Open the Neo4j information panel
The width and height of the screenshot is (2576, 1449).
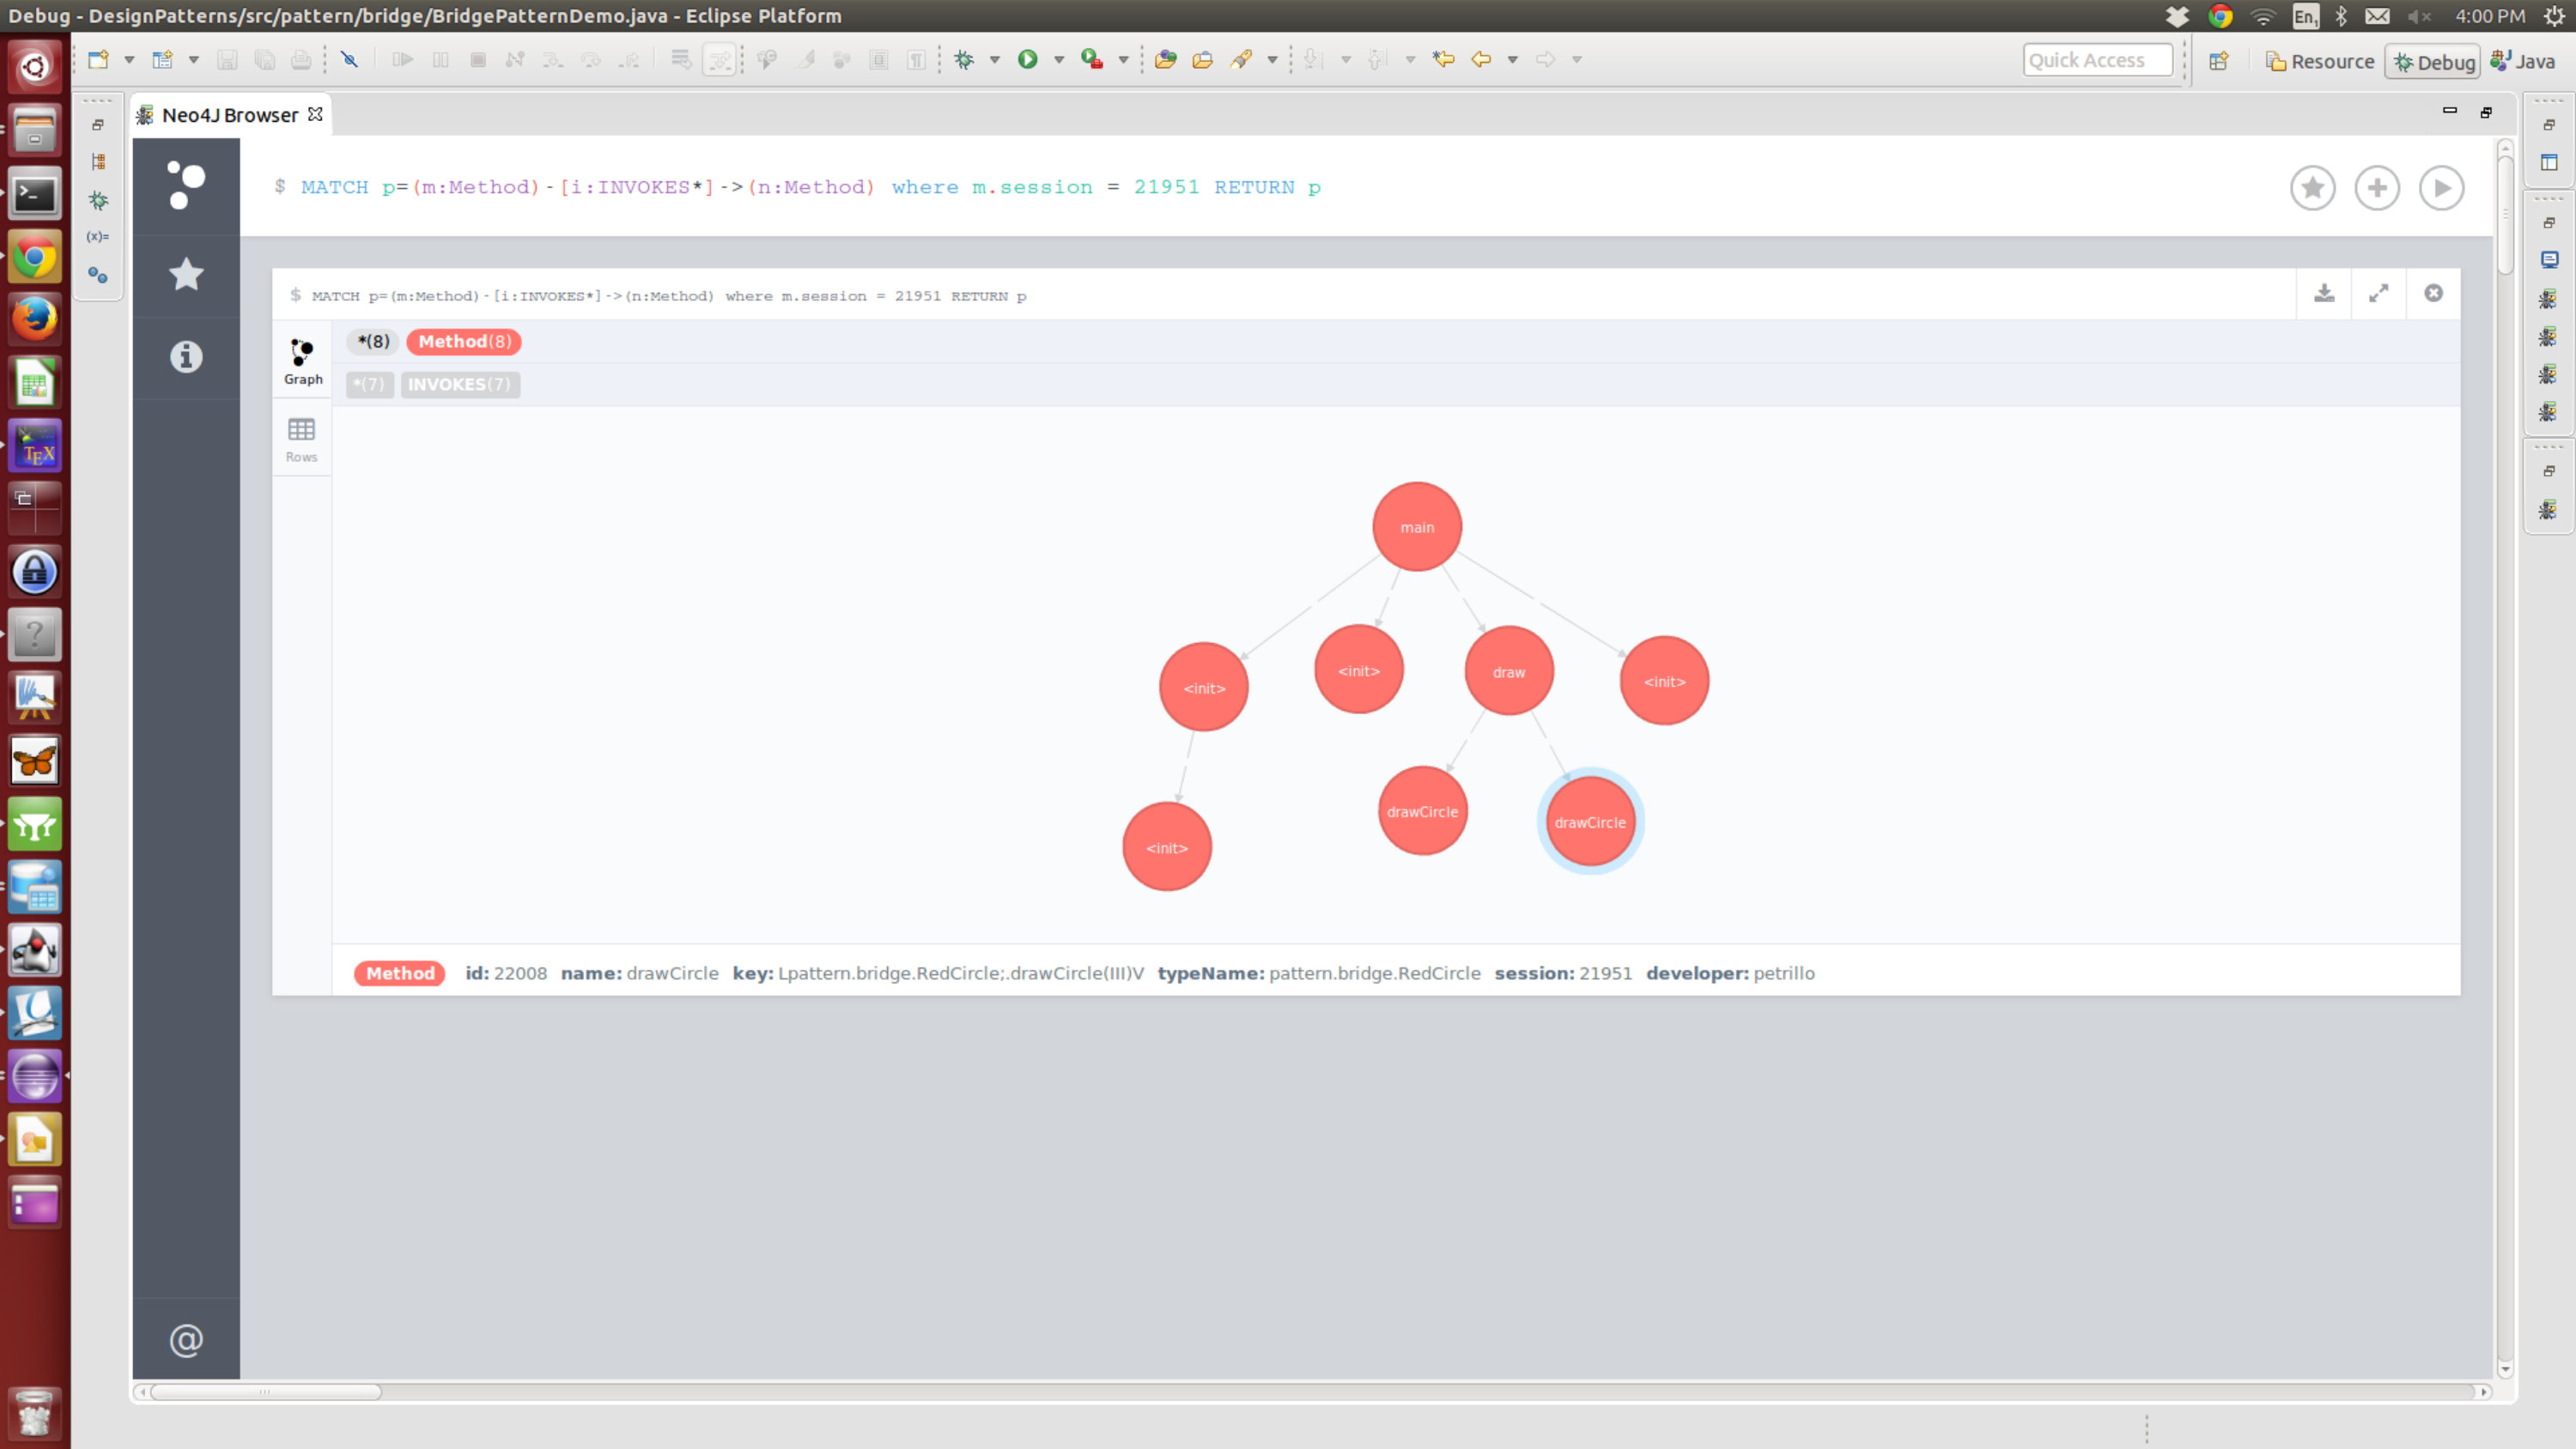(x=186, y=357)
